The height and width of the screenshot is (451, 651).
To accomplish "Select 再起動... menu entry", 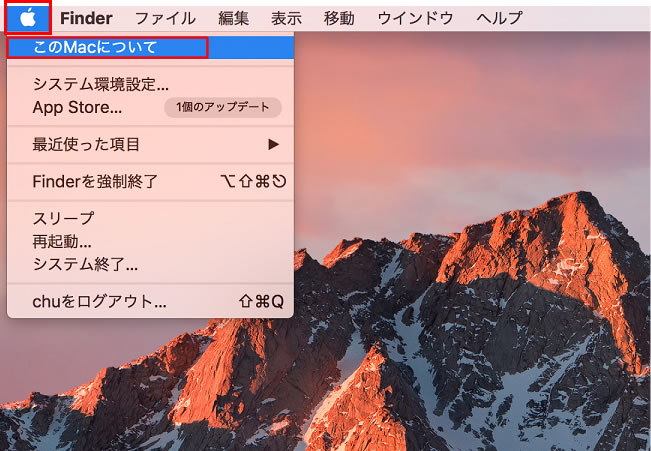I will (150, 241).
